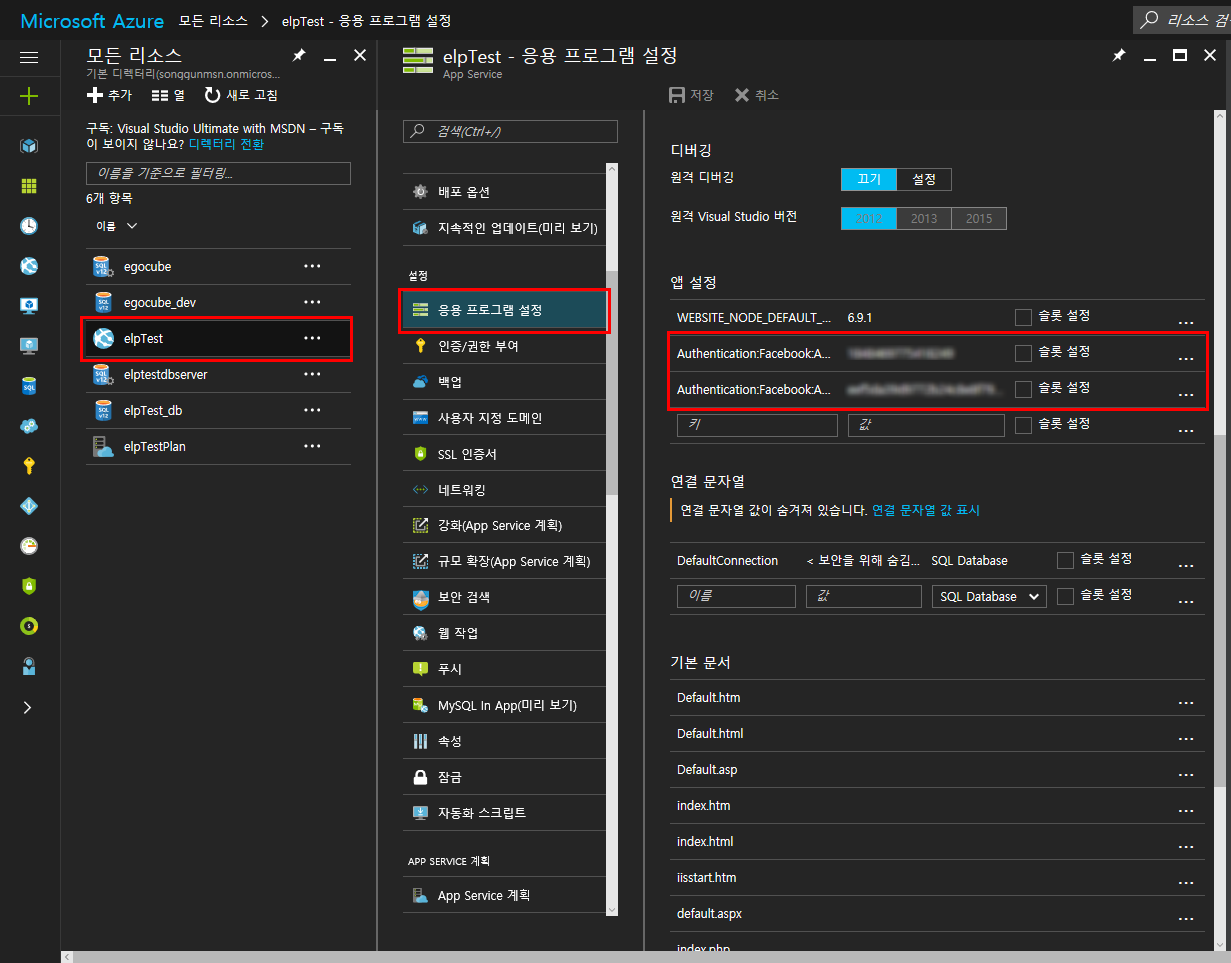Click the Push (푸시) green icon
The width and height of the screenshot is (1231, 963).
coord(420,669)
